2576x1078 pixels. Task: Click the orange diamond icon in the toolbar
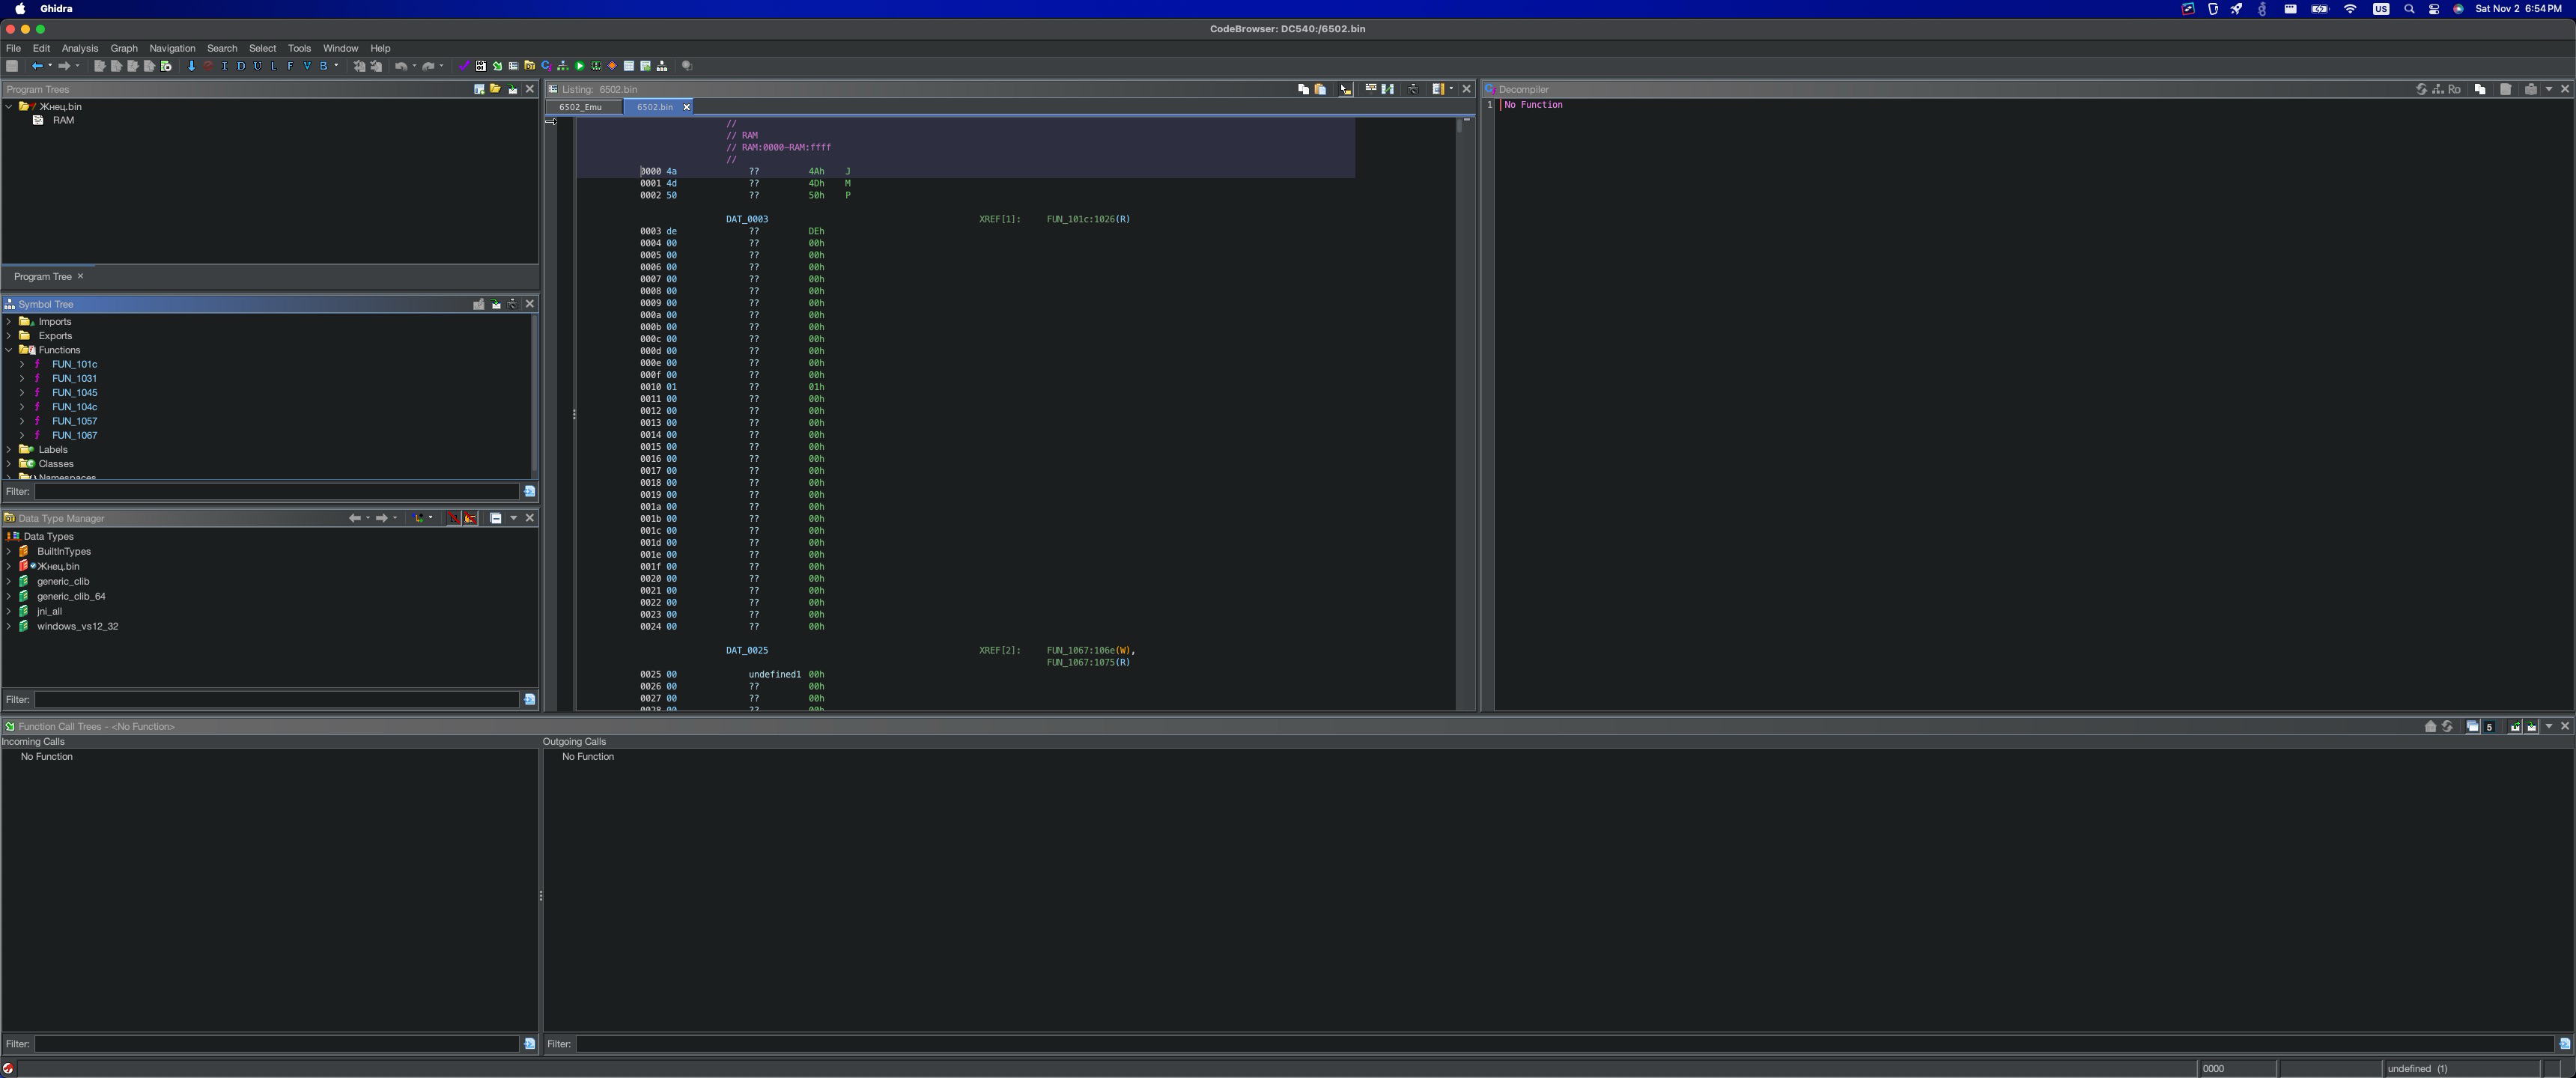pos(612,66)
